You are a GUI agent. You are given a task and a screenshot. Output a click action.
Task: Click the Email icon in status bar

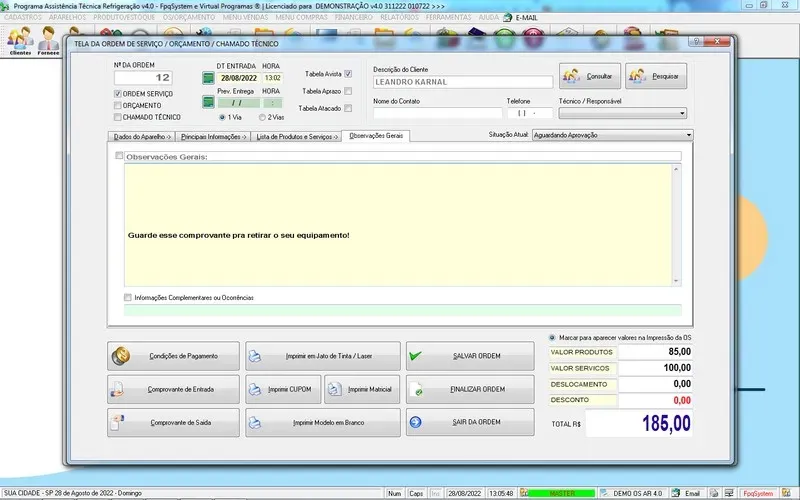(x=686, y=493)
